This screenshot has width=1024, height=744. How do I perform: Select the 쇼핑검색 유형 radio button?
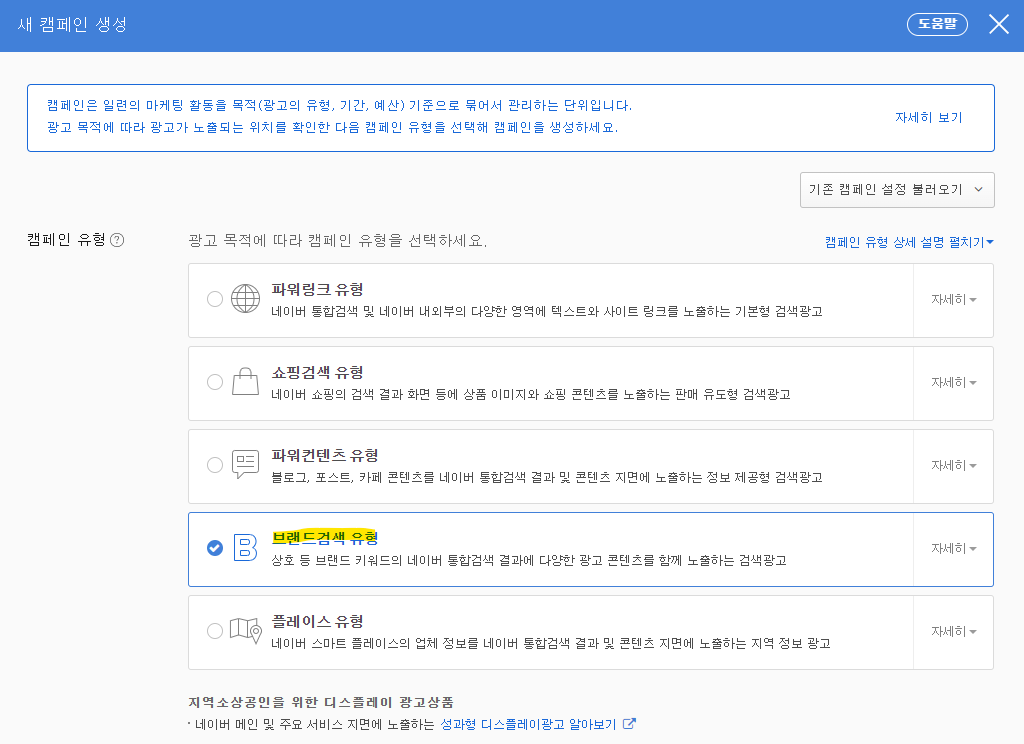point(215,382)
